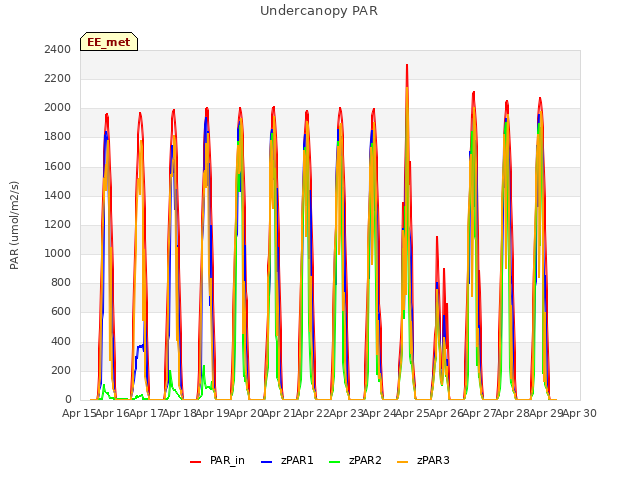This screenshot has width=640, height=480.
Task: Click the low Apr 25 peak near 1100
Action: [437, 238]
